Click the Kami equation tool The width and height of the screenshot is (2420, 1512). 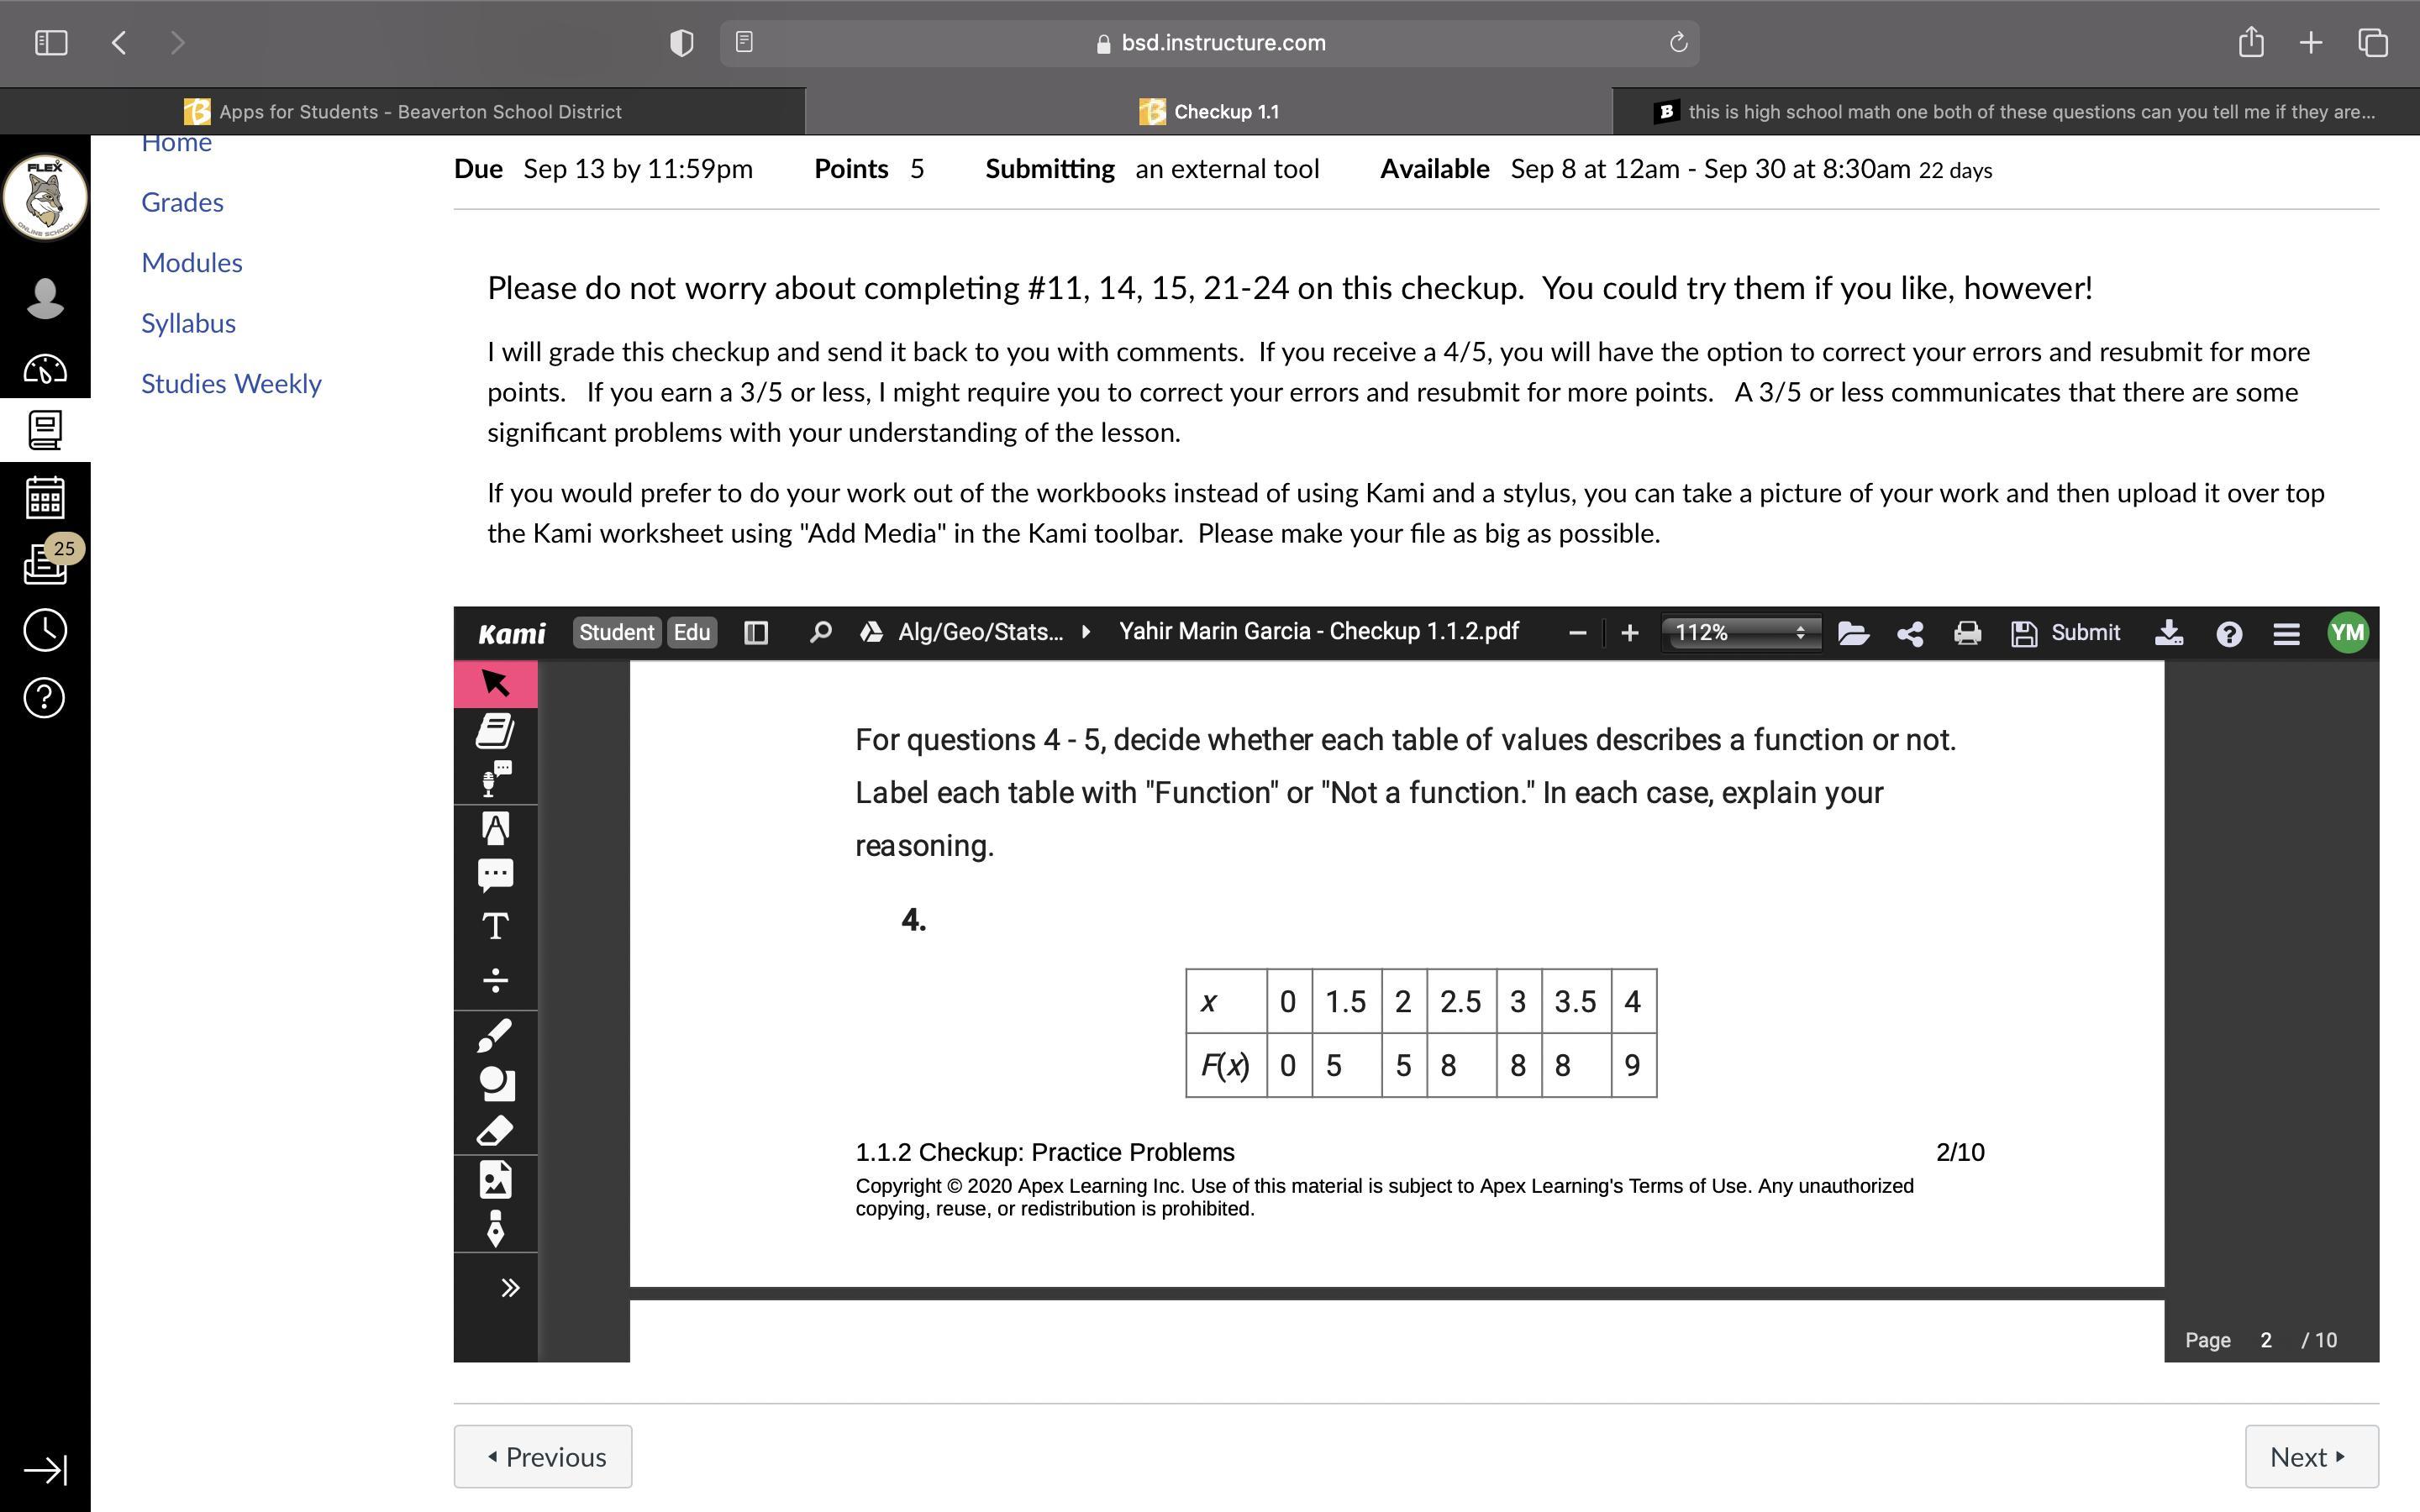tap(495, 978)
